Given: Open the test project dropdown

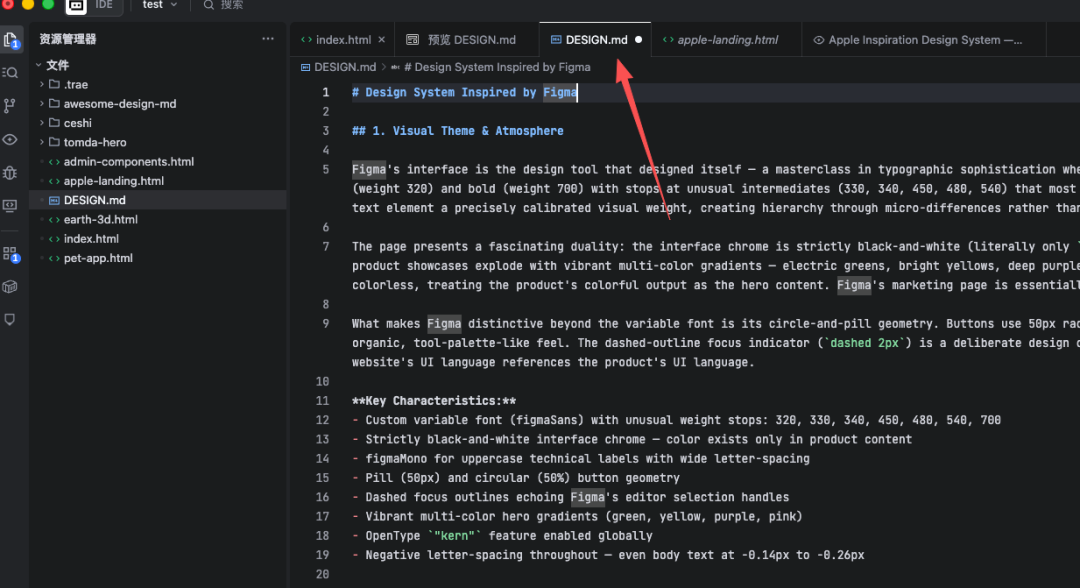Looking at the screenshot, I should pos(159,5).
